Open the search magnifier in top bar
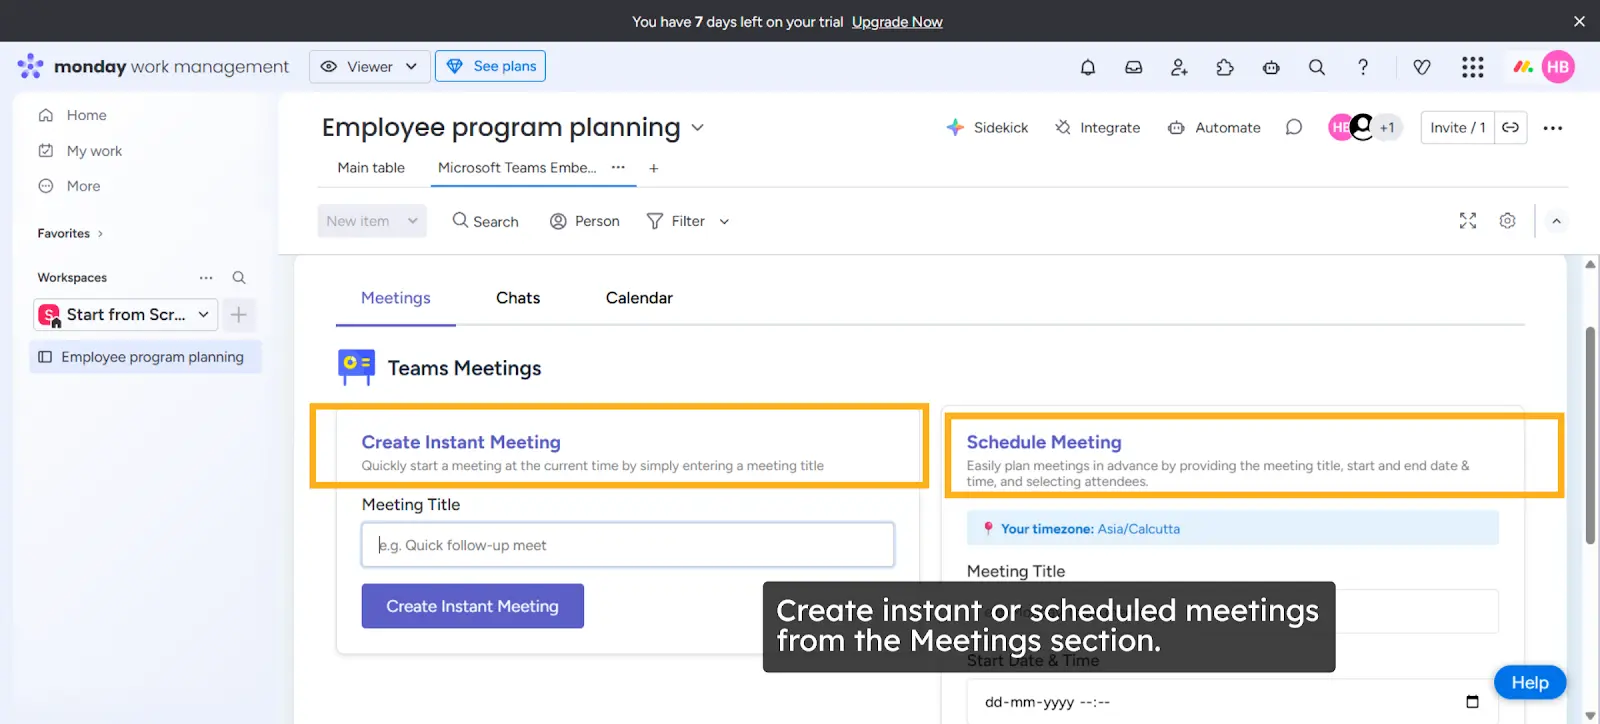This screenshot has width=1600, height=724. point(1316,66)
